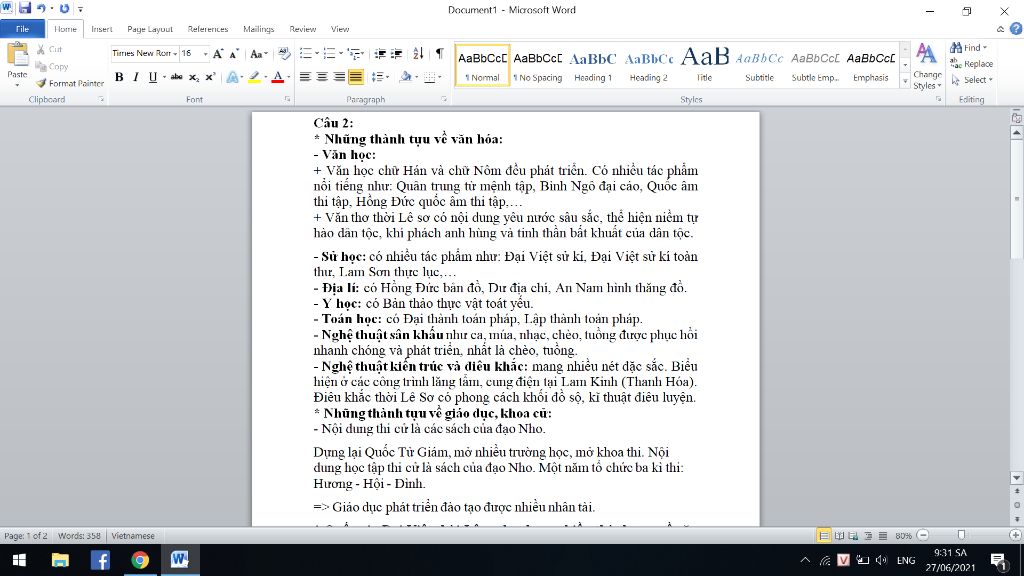The height and width of the screenshot is (576, 1024).
Task: Paste clipboard contents
Action: point(17,65)
